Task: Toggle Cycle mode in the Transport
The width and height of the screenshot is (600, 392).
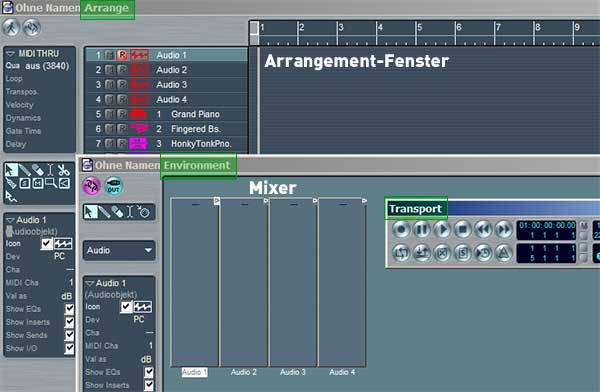Action: (x=401, y=253)
